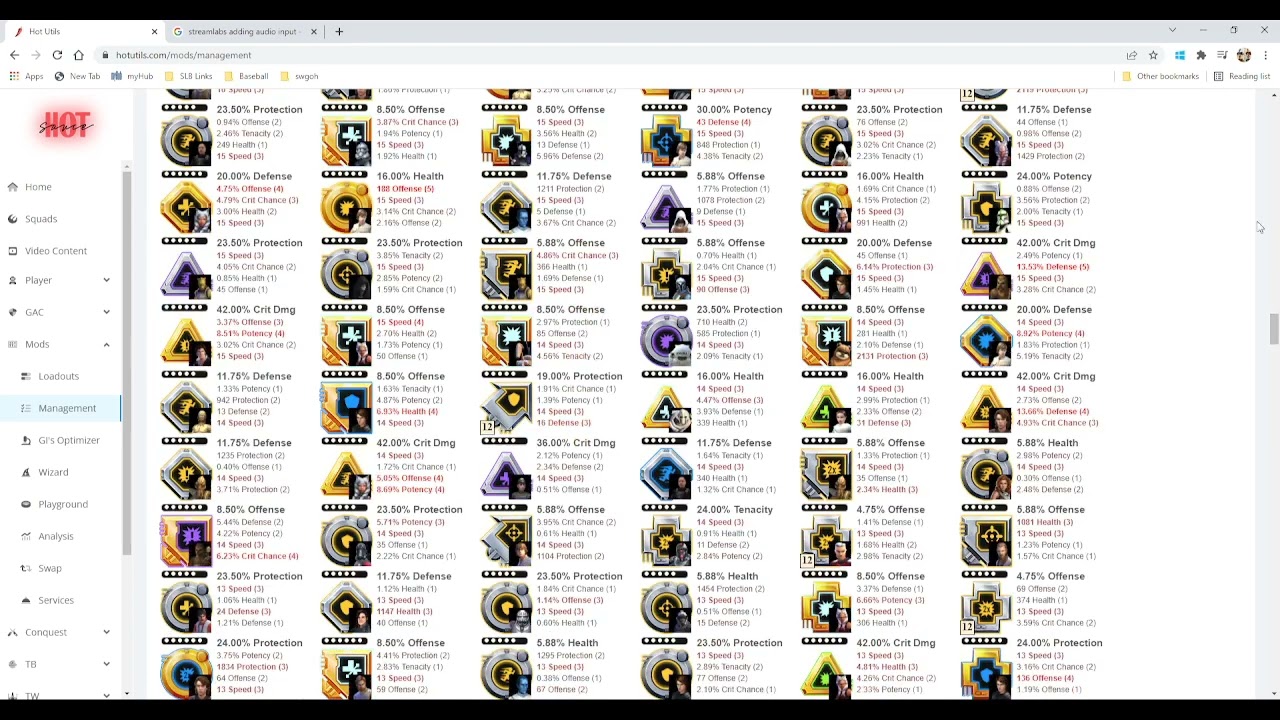Open the Playground sidebar item
The width and height of the screenshot is (1280, 720).
[x=63, y=504]
